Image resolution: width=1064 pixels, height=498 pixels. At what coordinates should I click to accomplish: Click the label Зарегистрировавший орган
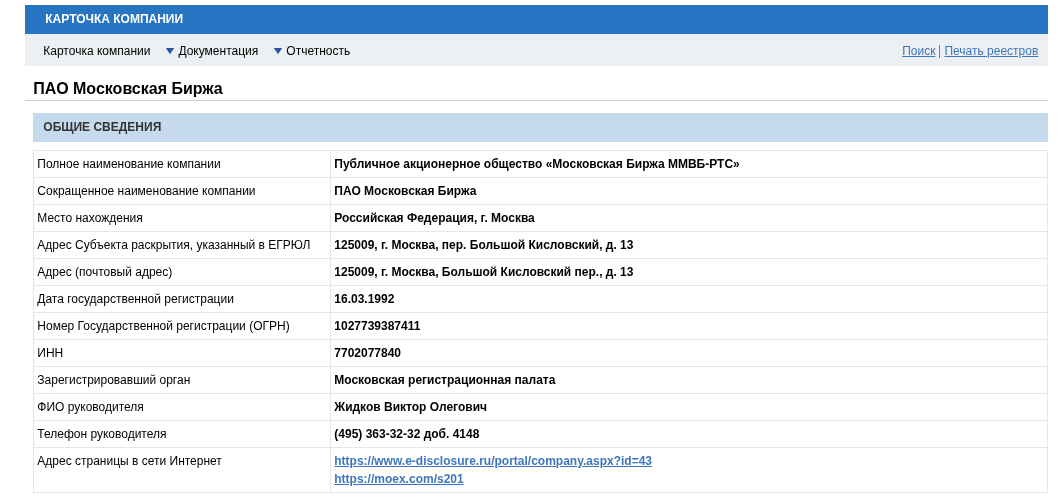pyautogui.click(x=114, y=380)
